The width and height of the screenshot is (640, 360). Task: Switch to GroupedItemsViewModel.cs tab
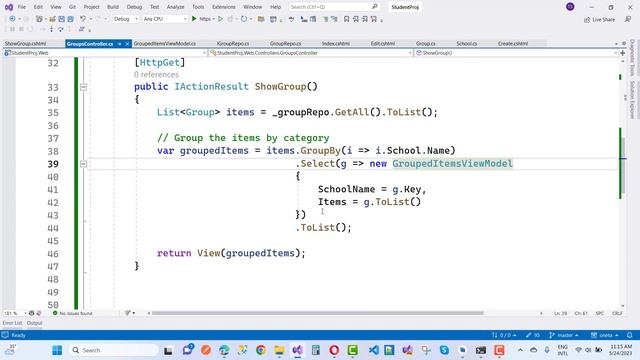tap(164, 43)
